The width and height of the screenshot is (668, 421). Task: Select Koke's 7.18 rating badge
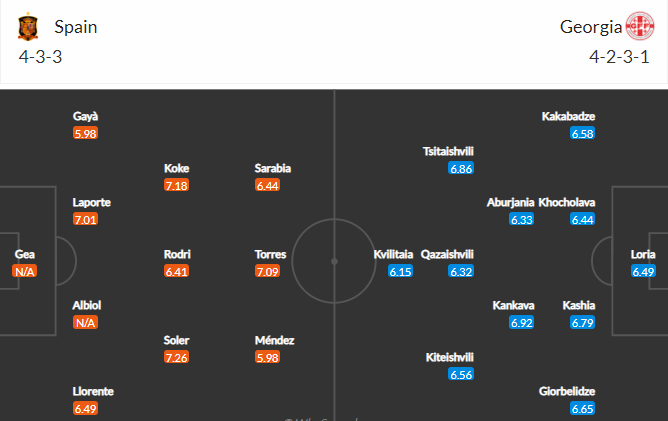[x=176, y=185]
